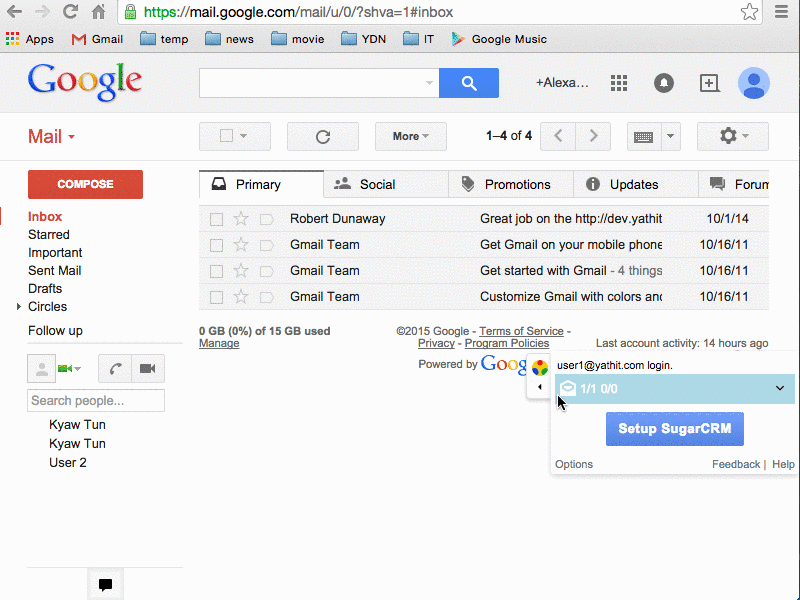Open the select options dropdown arrow
800x600 pixels.
coord(243,136)
